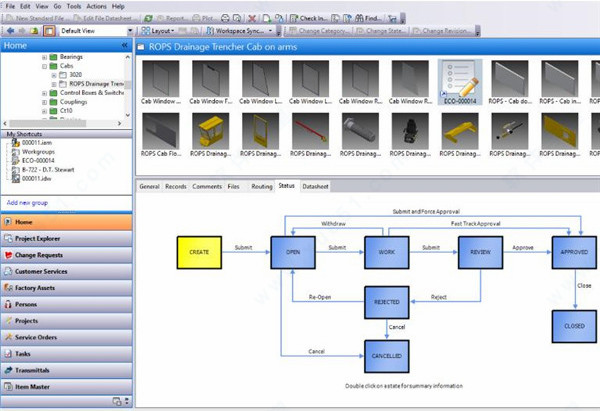
Task: Select ROPS Drainage Trencher folder in tree
Action: pyautogui.click(x=92, y=83)
